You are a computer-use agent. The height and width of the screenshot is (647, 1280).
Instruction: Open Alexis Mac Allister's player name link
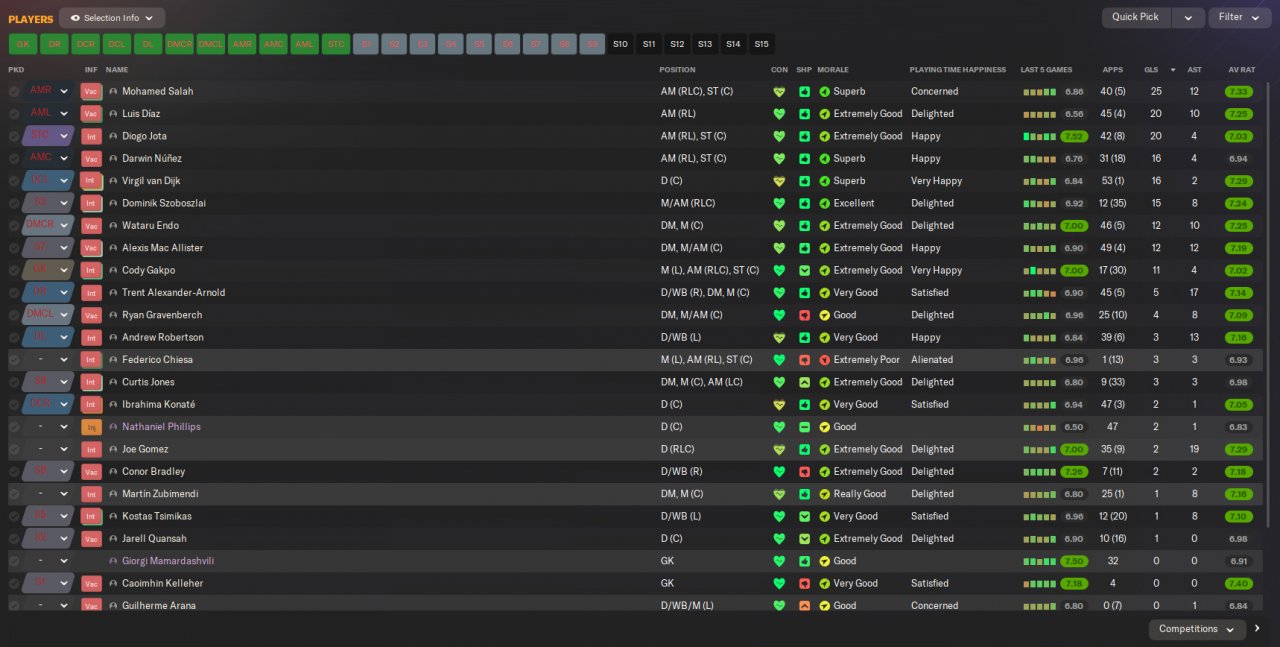[162, 248]
